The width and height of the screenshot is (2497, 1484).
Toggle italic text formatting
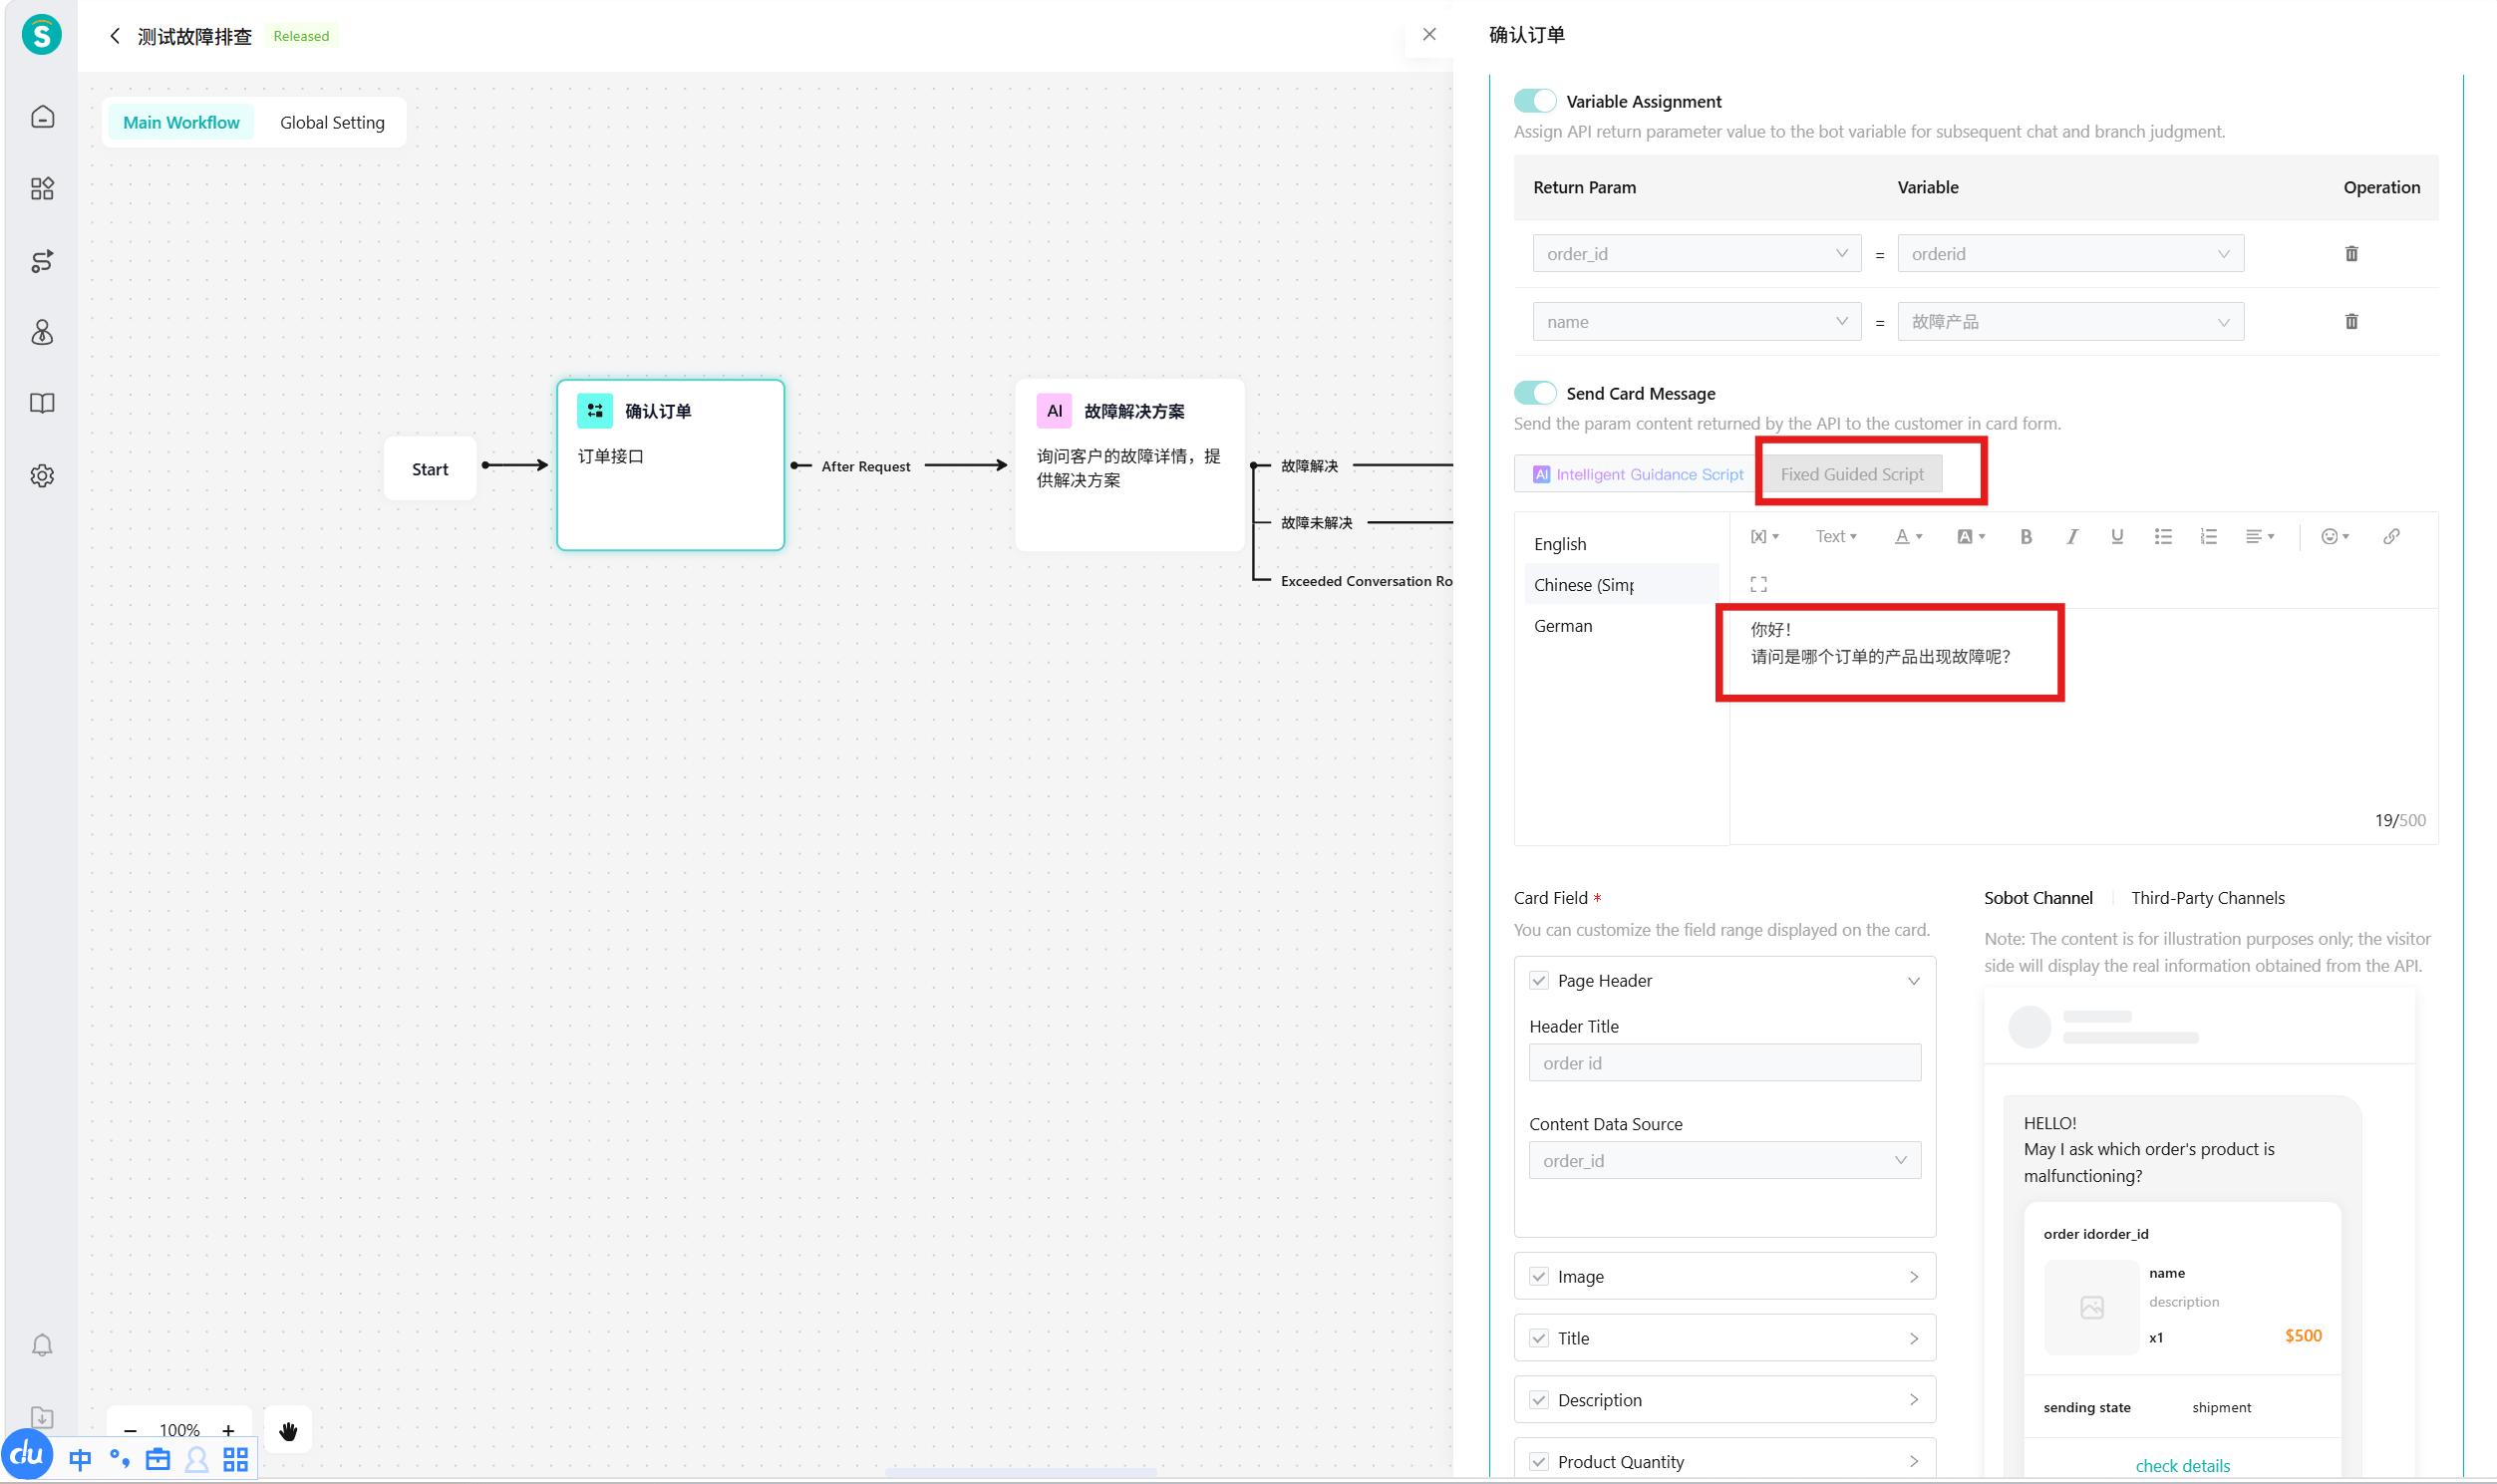point(2071,537)
